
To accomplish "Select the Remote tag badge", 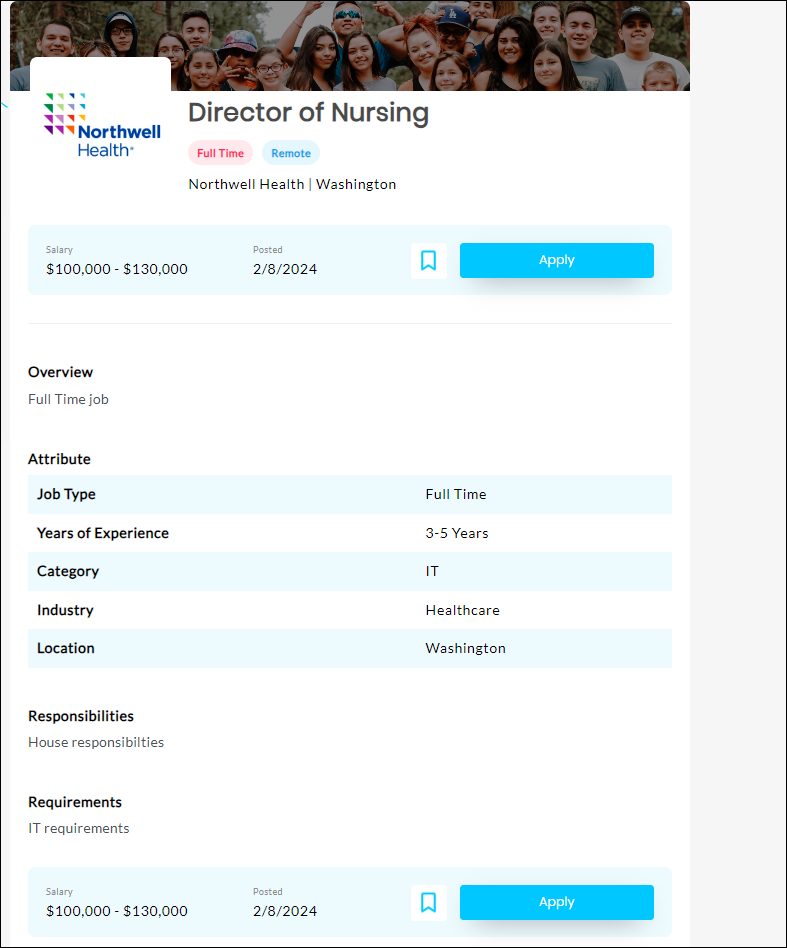I will [291, 153].
